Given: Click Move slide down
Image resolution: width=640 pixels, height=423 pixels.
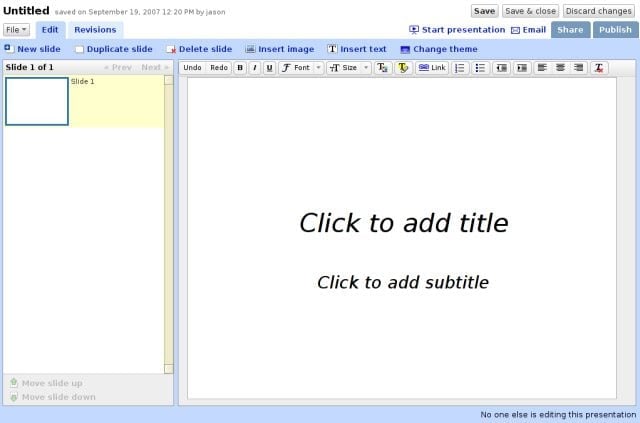Looking at the screenshot, I should 53,397.
